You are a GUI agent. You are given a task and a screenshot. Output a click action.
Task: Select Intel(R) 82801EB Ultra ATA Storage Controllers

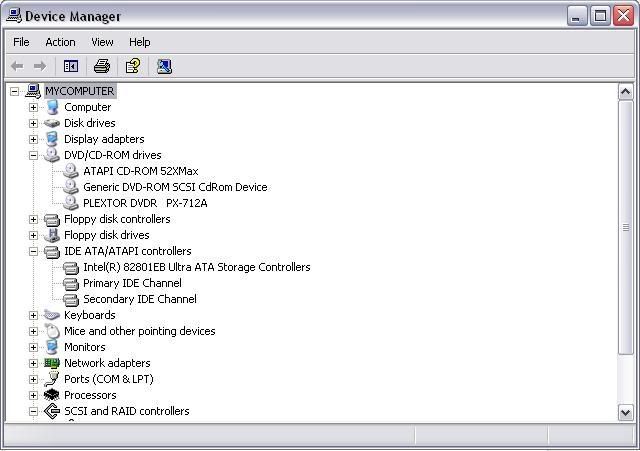(x=196, y=267)
